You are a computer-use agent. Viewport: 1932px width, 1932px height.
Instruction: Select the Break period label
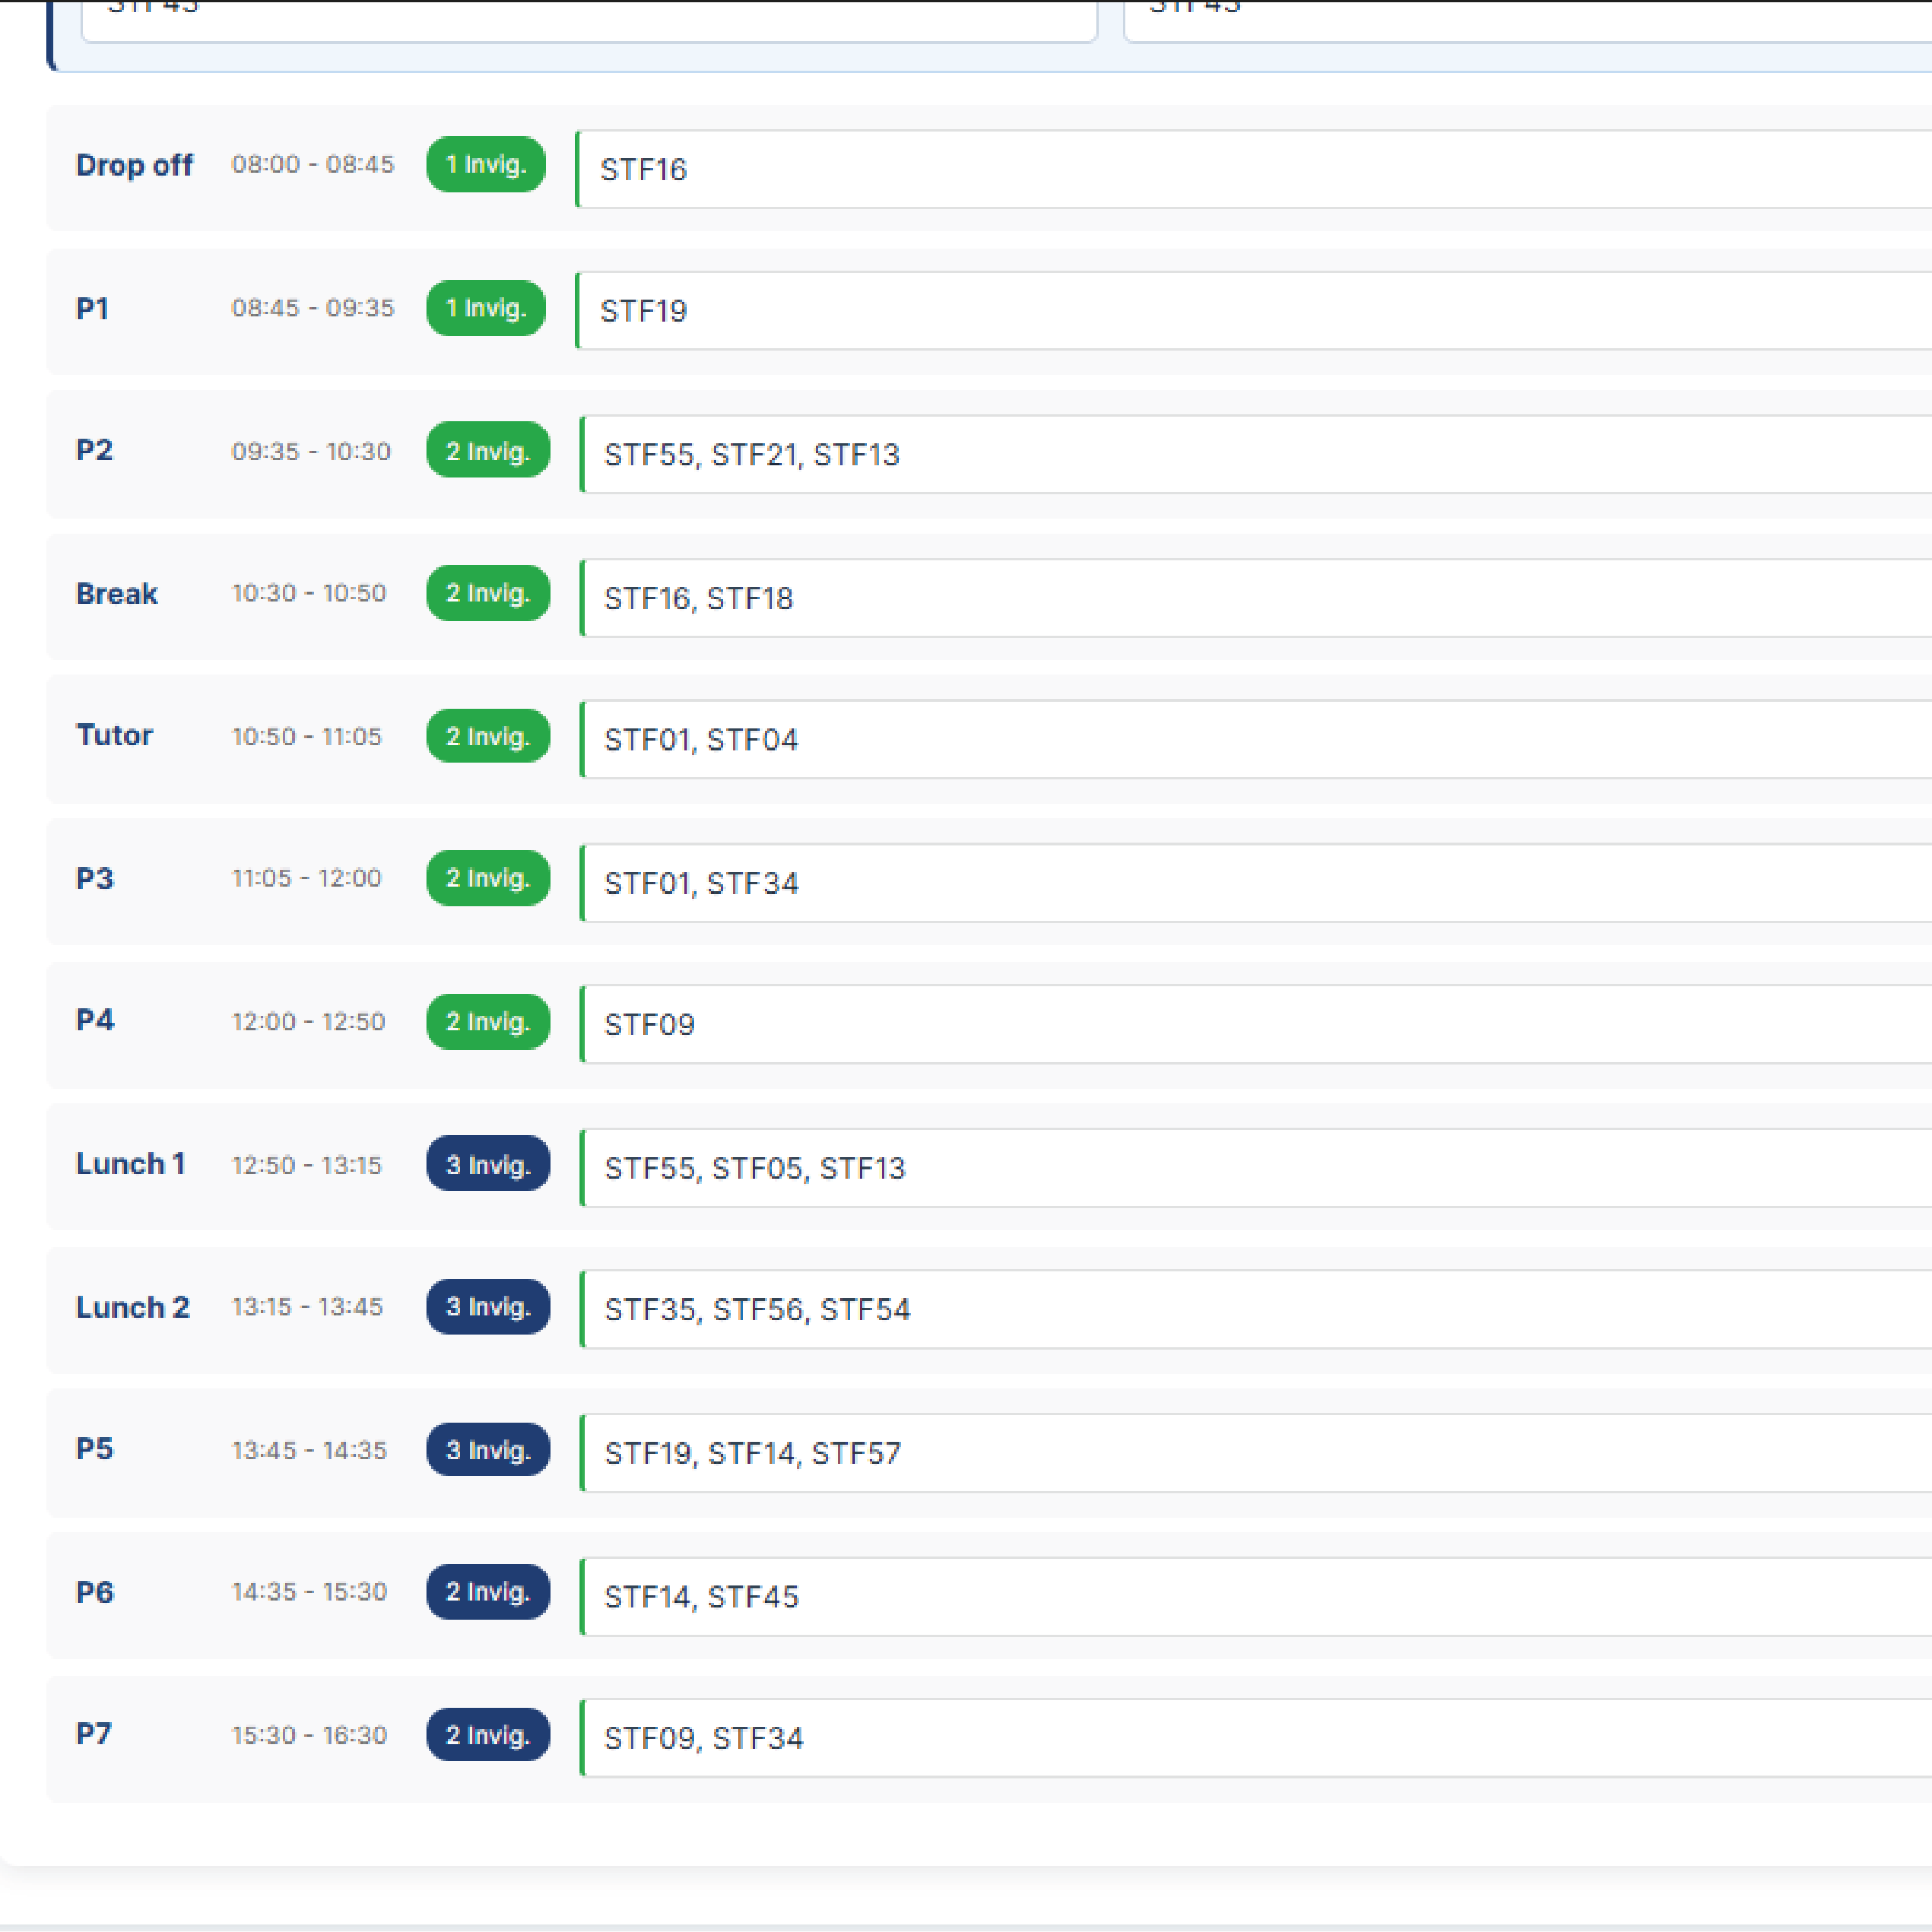click(117, 594)
